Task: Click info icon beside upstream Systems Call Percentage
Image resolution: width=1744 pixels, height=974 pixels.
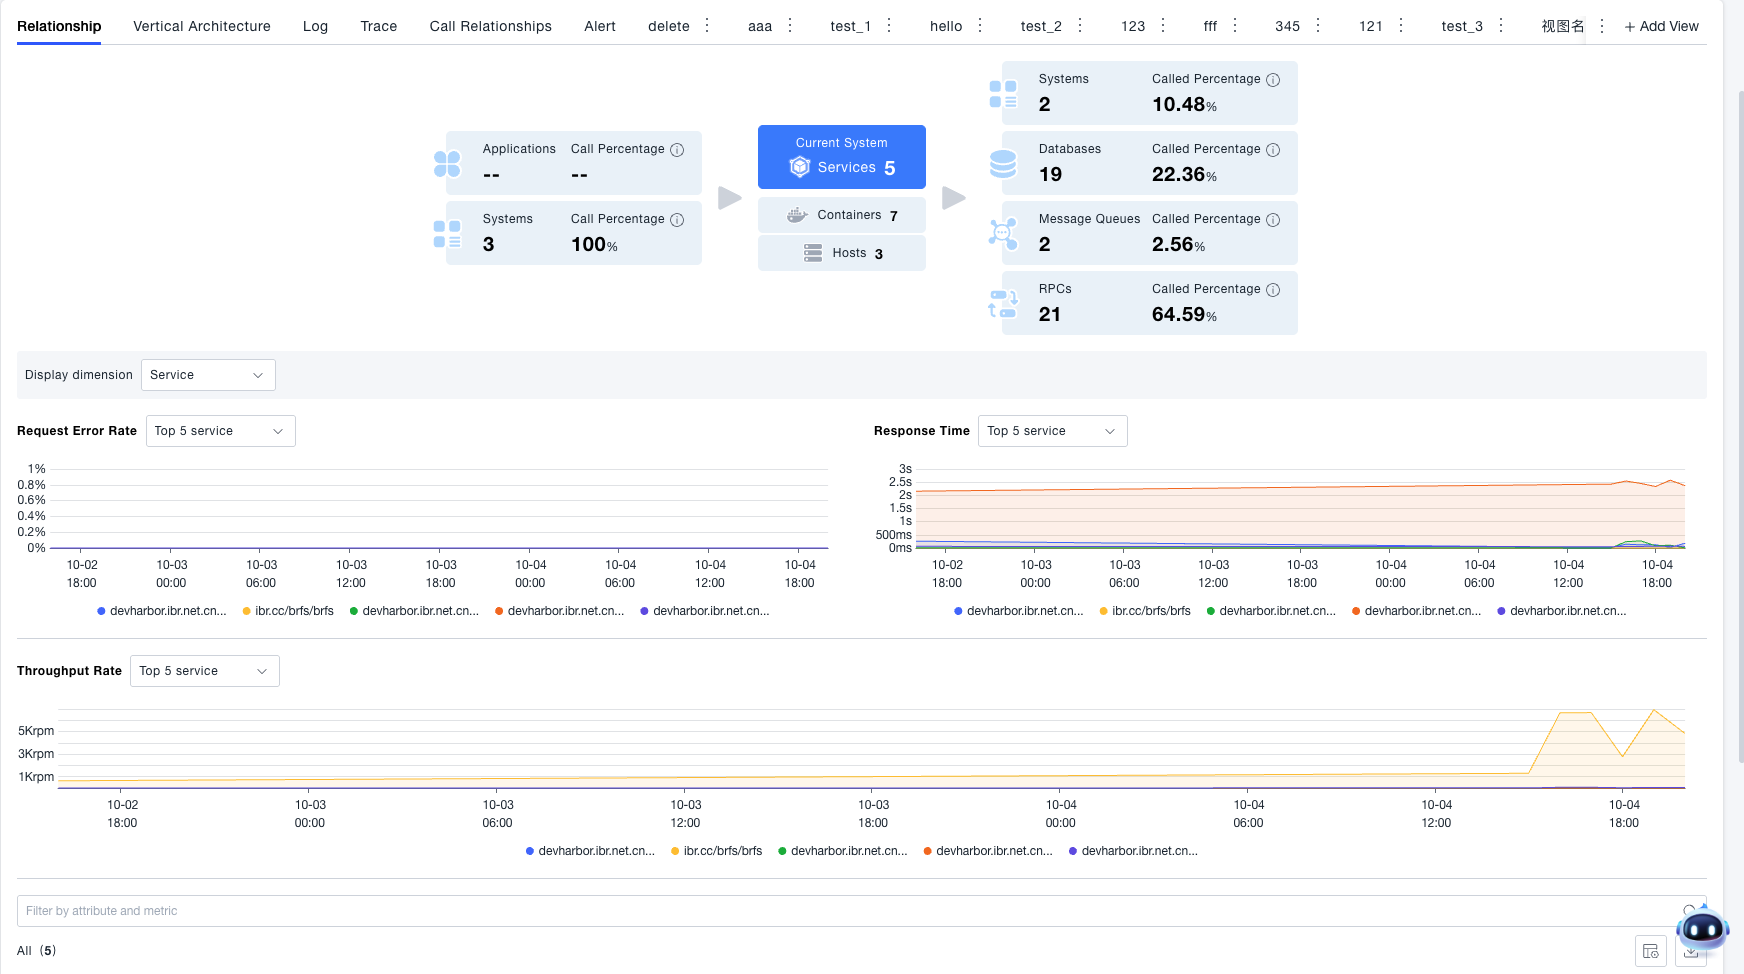Action: coord(677,220)
